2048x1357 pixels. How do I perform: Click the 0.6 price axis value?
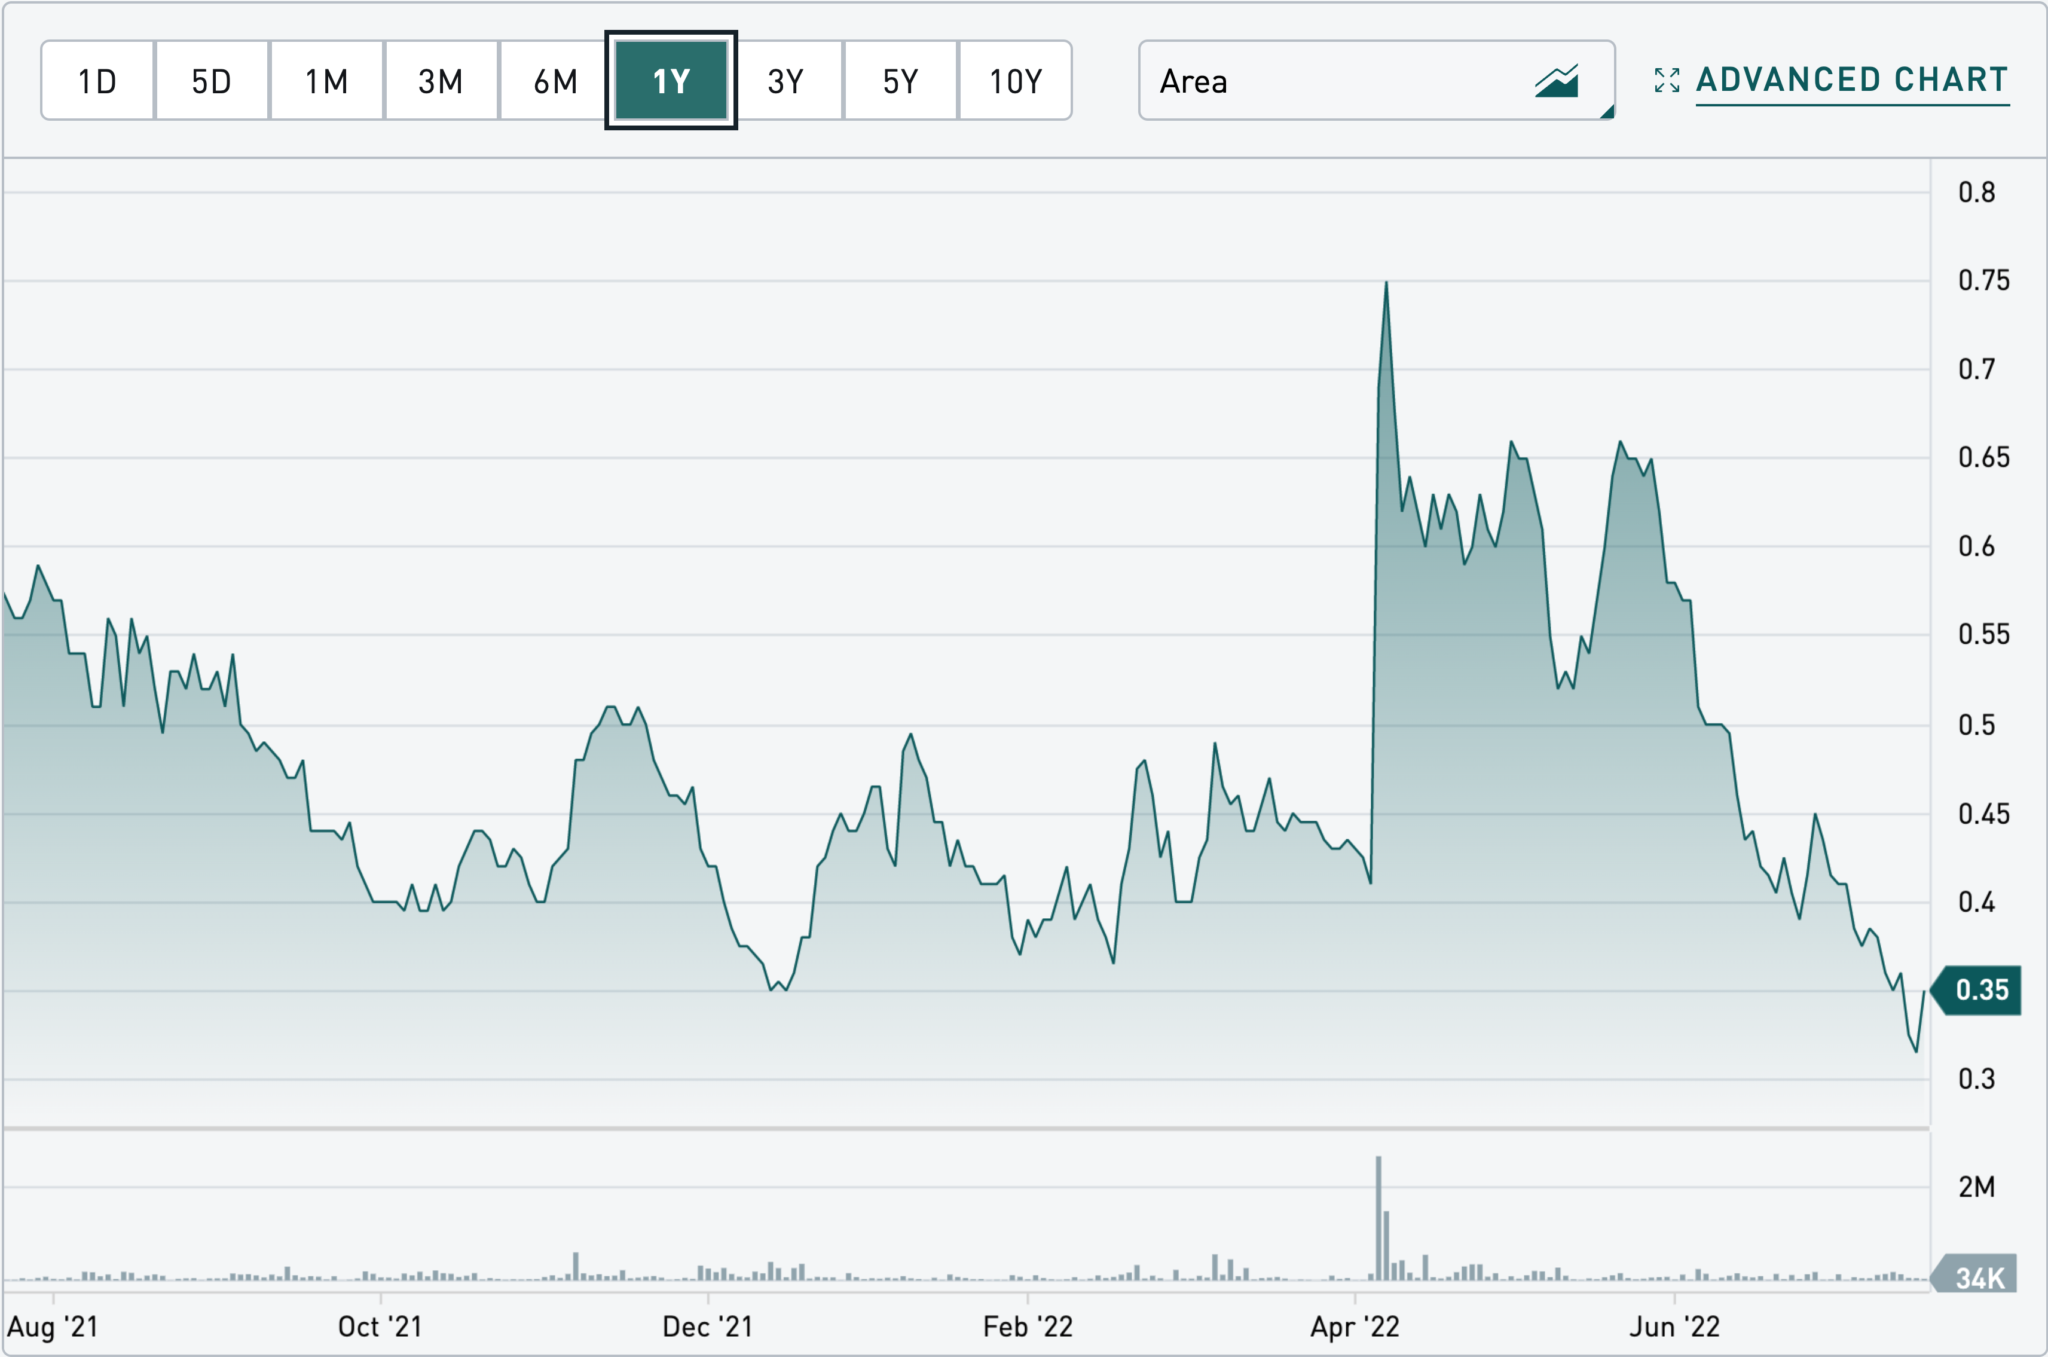[x=1976, y=546]
